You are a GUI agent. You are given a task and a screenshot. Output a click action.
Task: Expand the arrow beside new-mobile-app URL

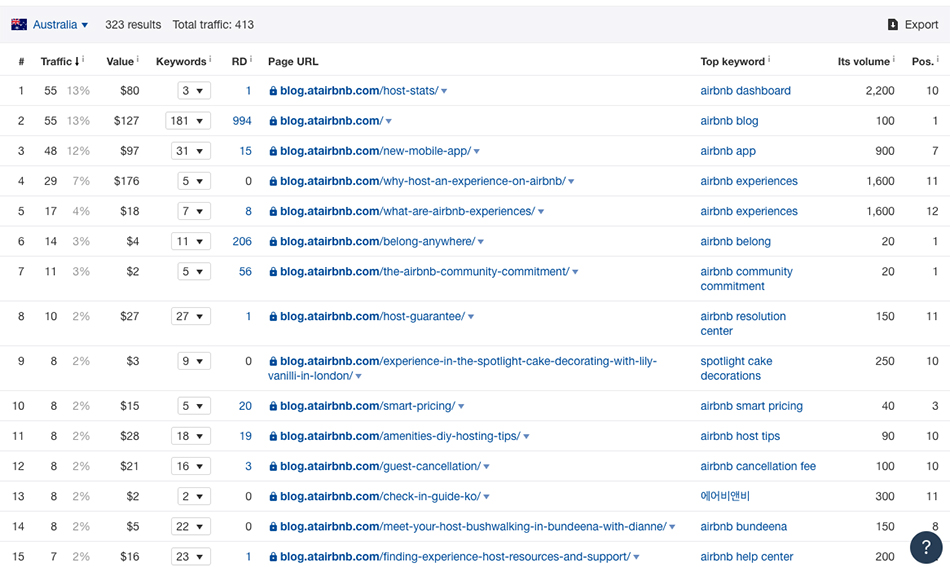pos(476,151)
